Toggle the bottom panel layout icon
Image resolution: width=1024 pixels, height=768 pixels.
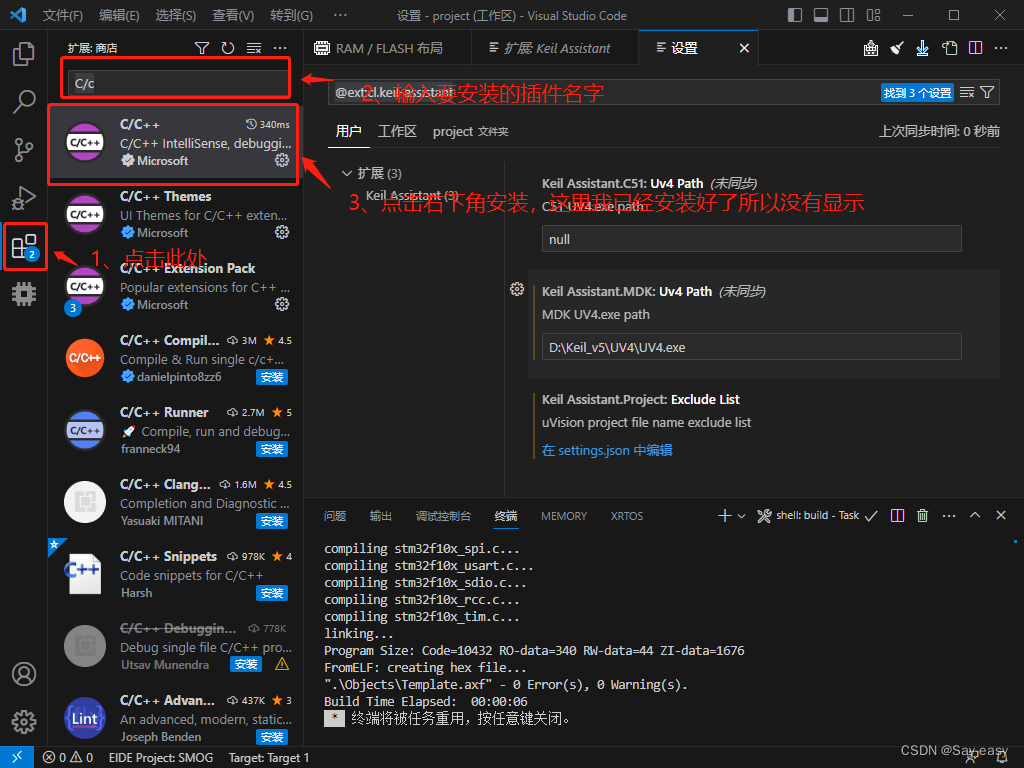click(x=821, y=15)
